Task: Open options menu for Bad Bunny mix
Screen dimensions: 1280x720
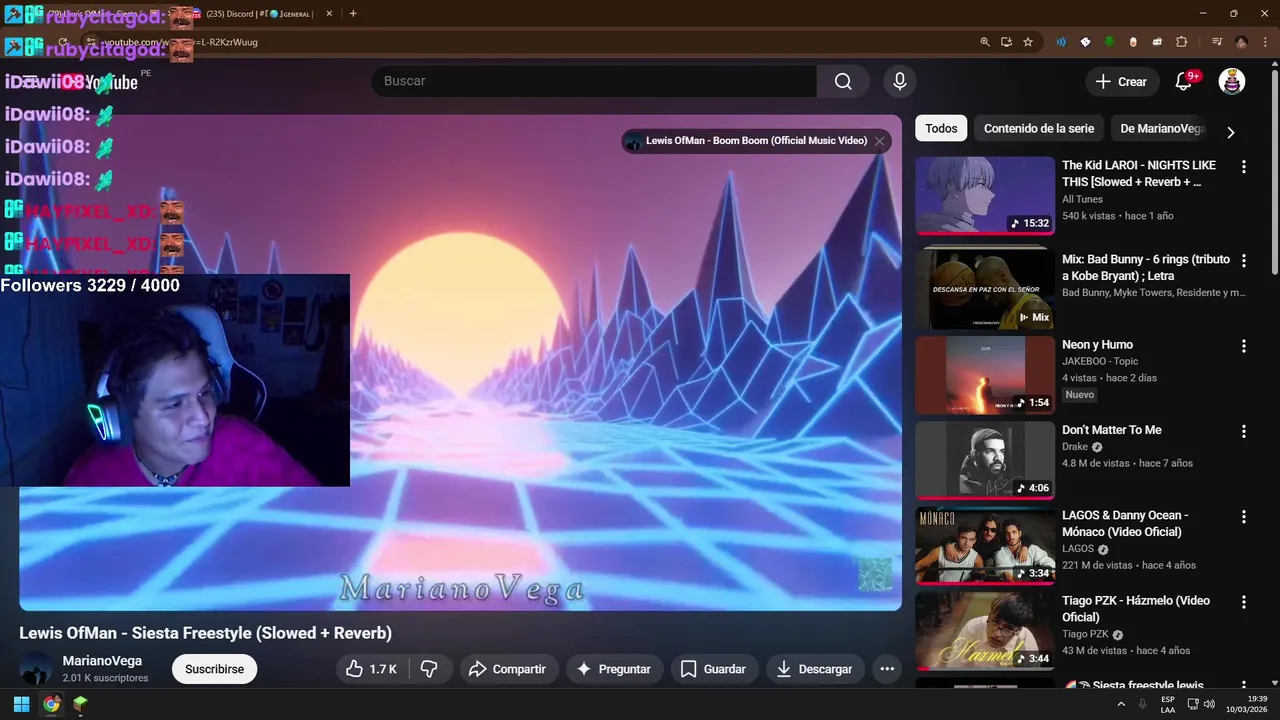Action: click(1244, 260)
